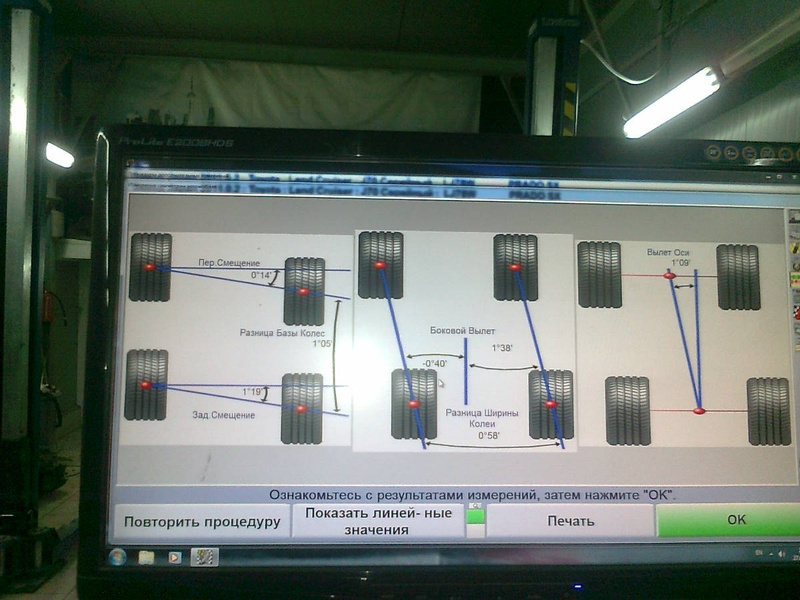Click the "Печать" button
The height and width of the screenshot is (600, 800).
click(570, 521)
